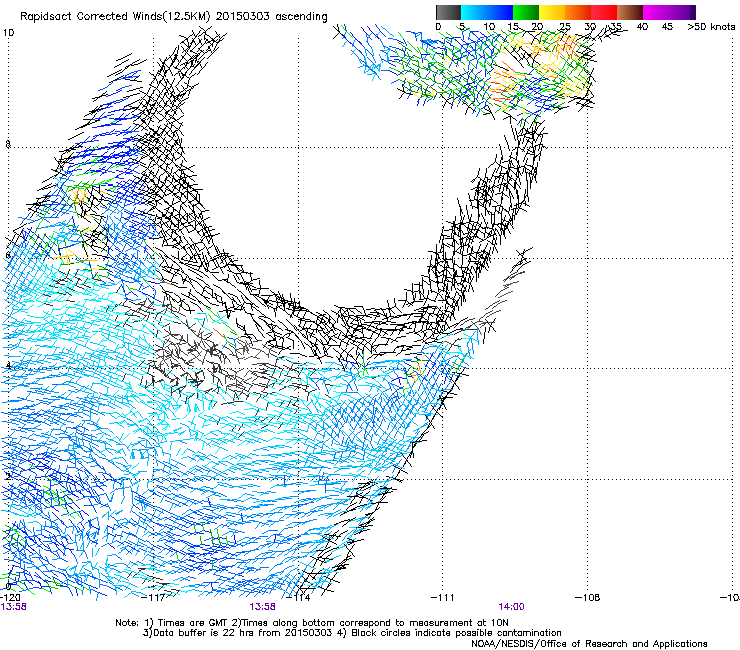Select the yellow 20-25 knots legend segment
The width and height of the screenshot is (740, 650).
point(552,12)
